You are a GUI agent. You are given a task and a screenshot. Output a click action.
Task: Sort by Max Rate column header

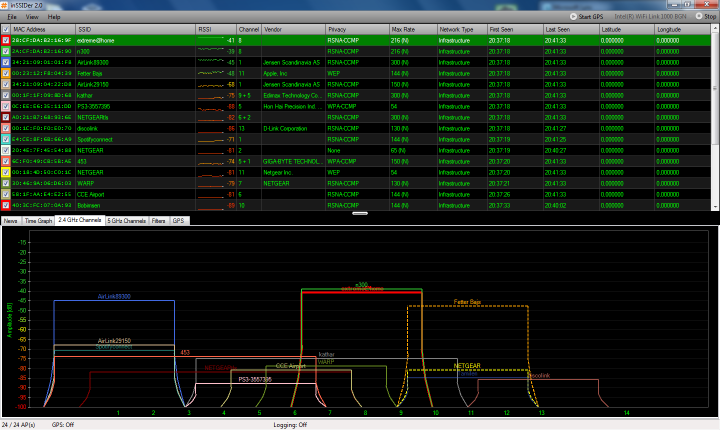[x=413, y=29]
